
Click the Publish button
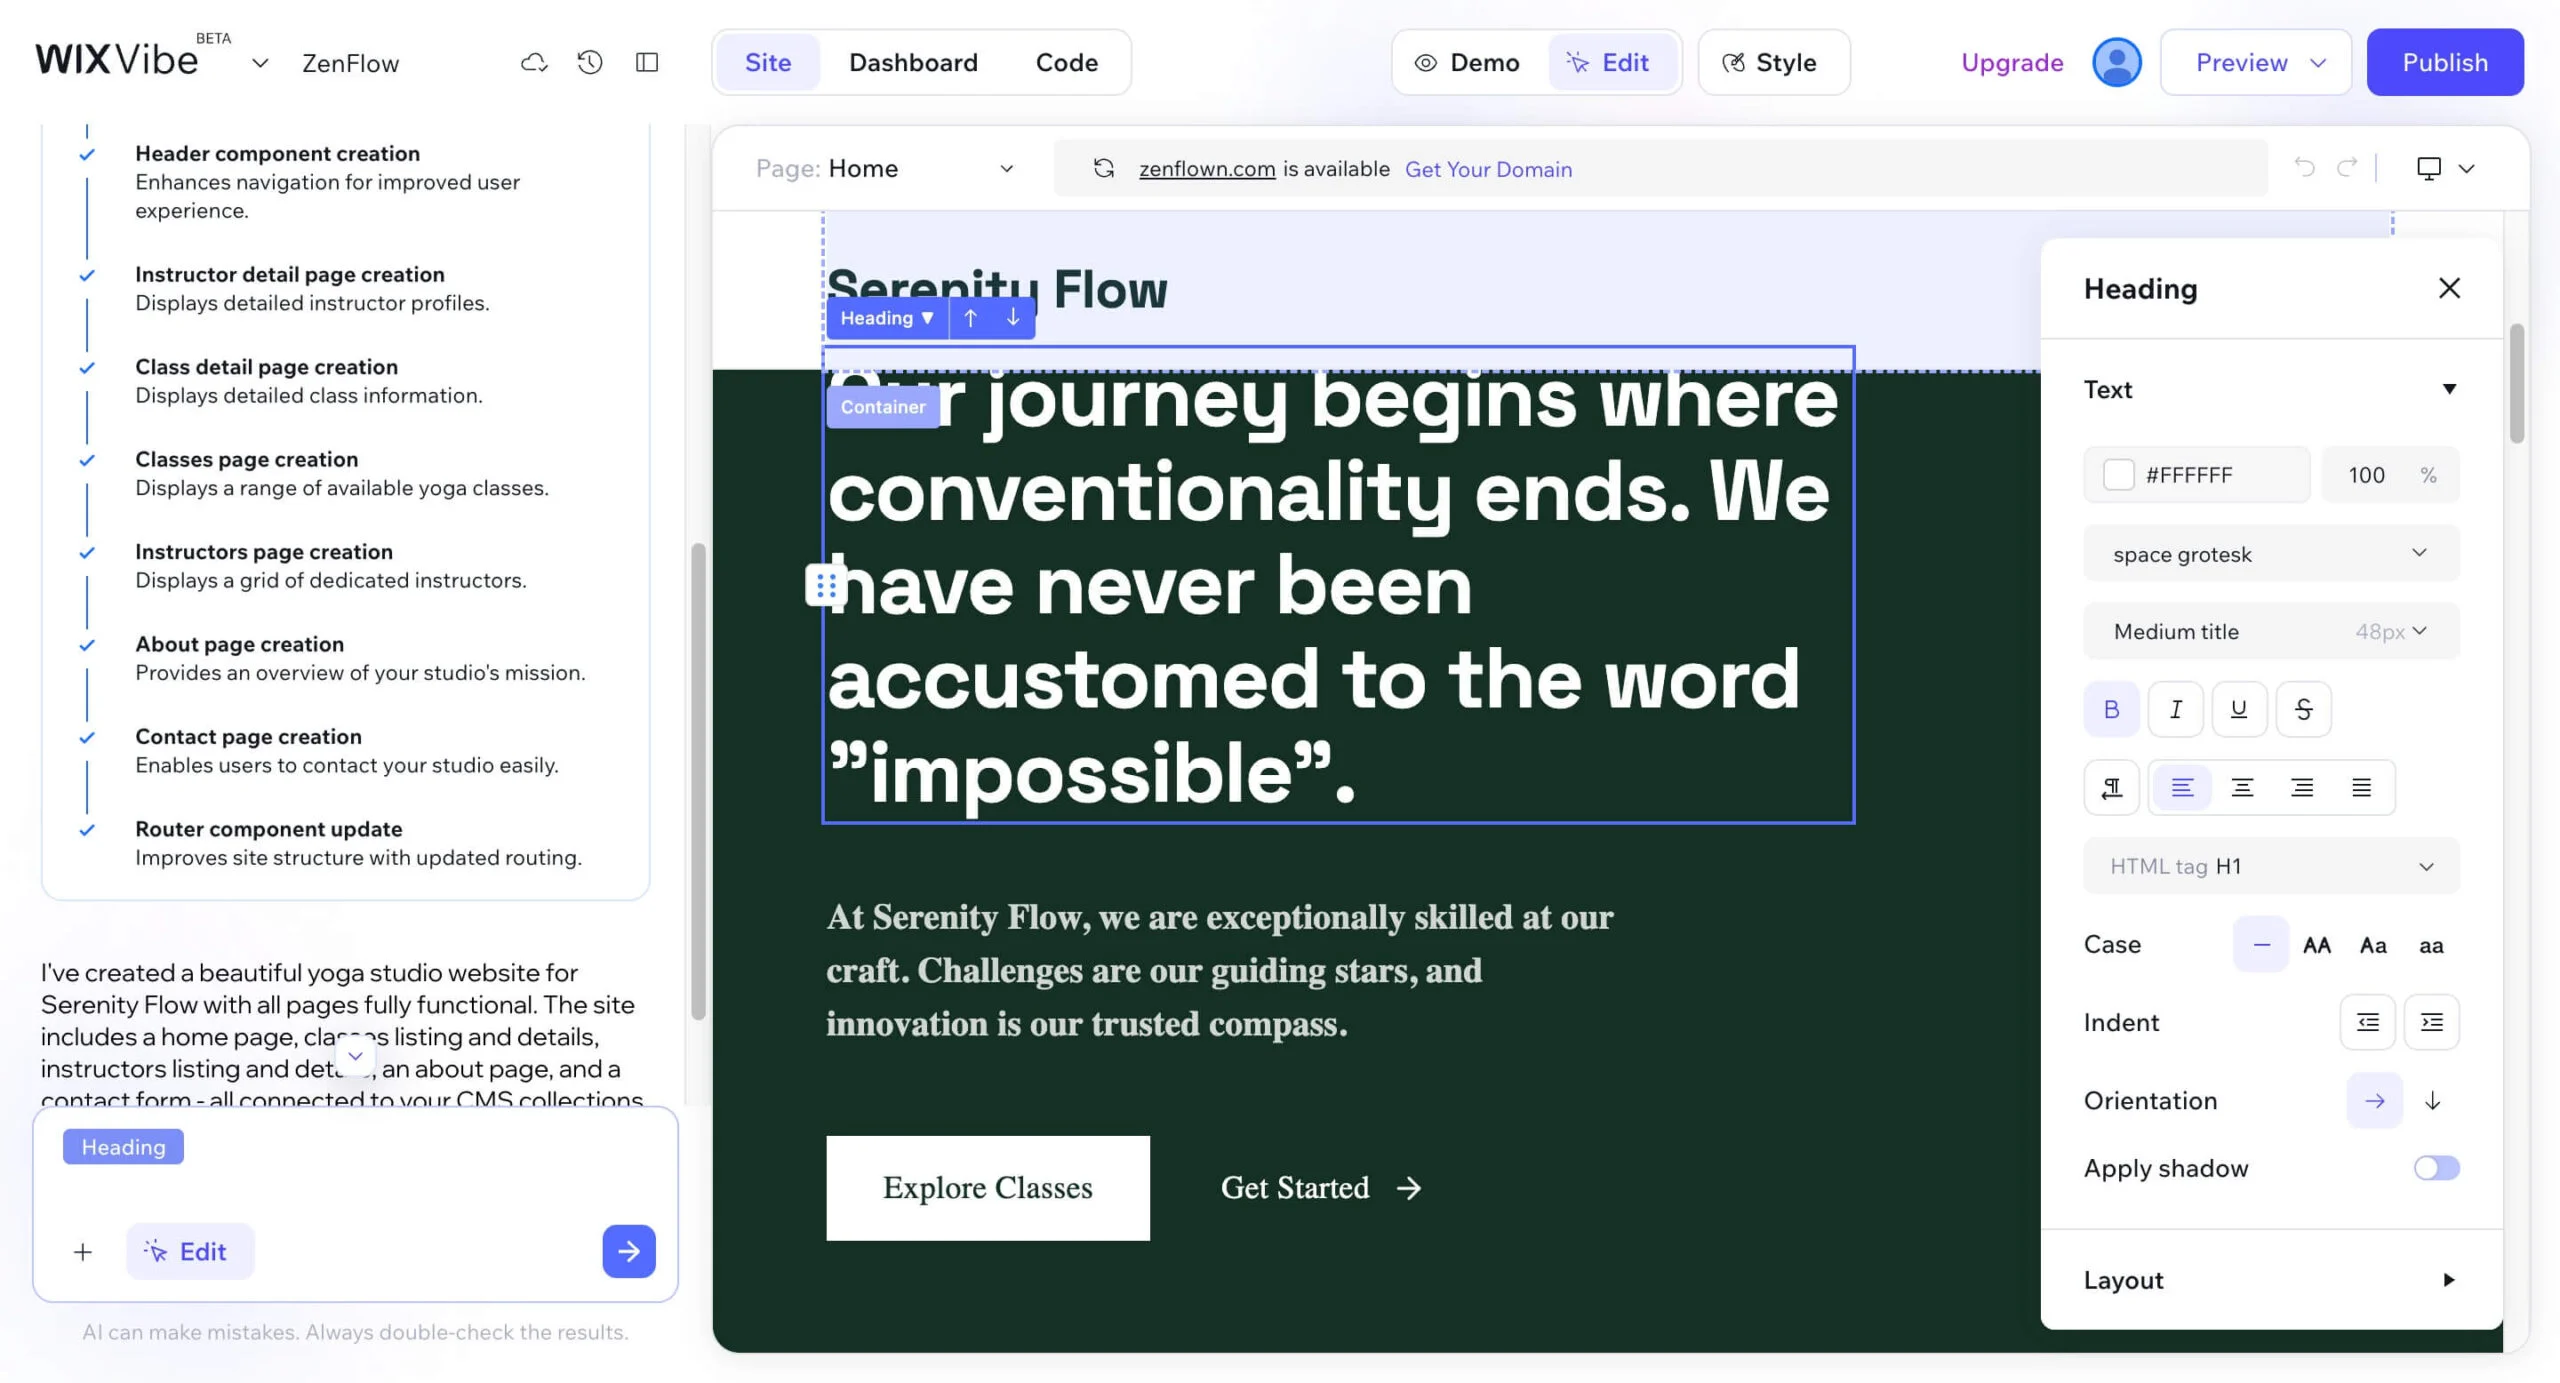pyautogui.click(x=2444, y=62)
